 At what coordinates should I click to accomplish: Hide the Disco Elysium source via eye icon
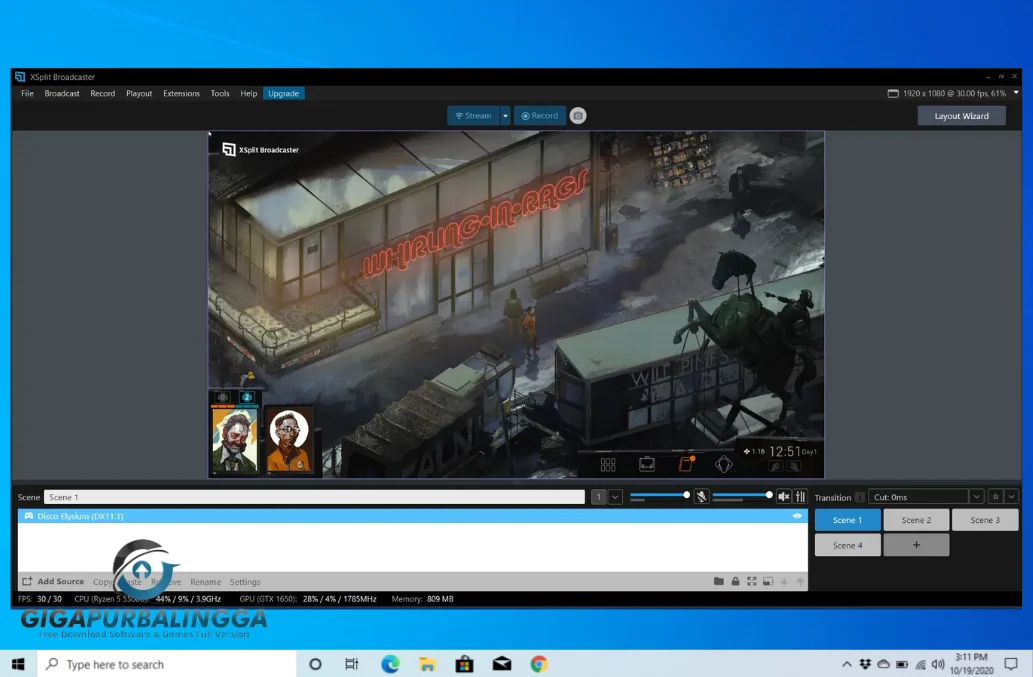click(797, 516)
